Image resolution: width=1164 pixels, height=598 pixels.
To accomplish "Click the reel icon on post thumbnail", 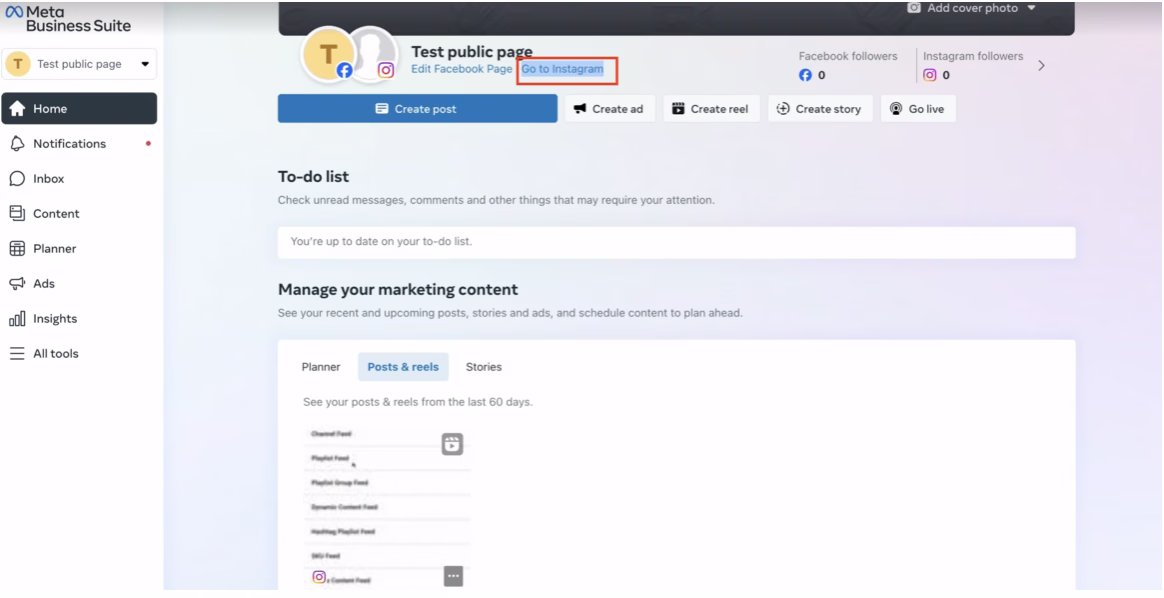I will pos(452,444).
